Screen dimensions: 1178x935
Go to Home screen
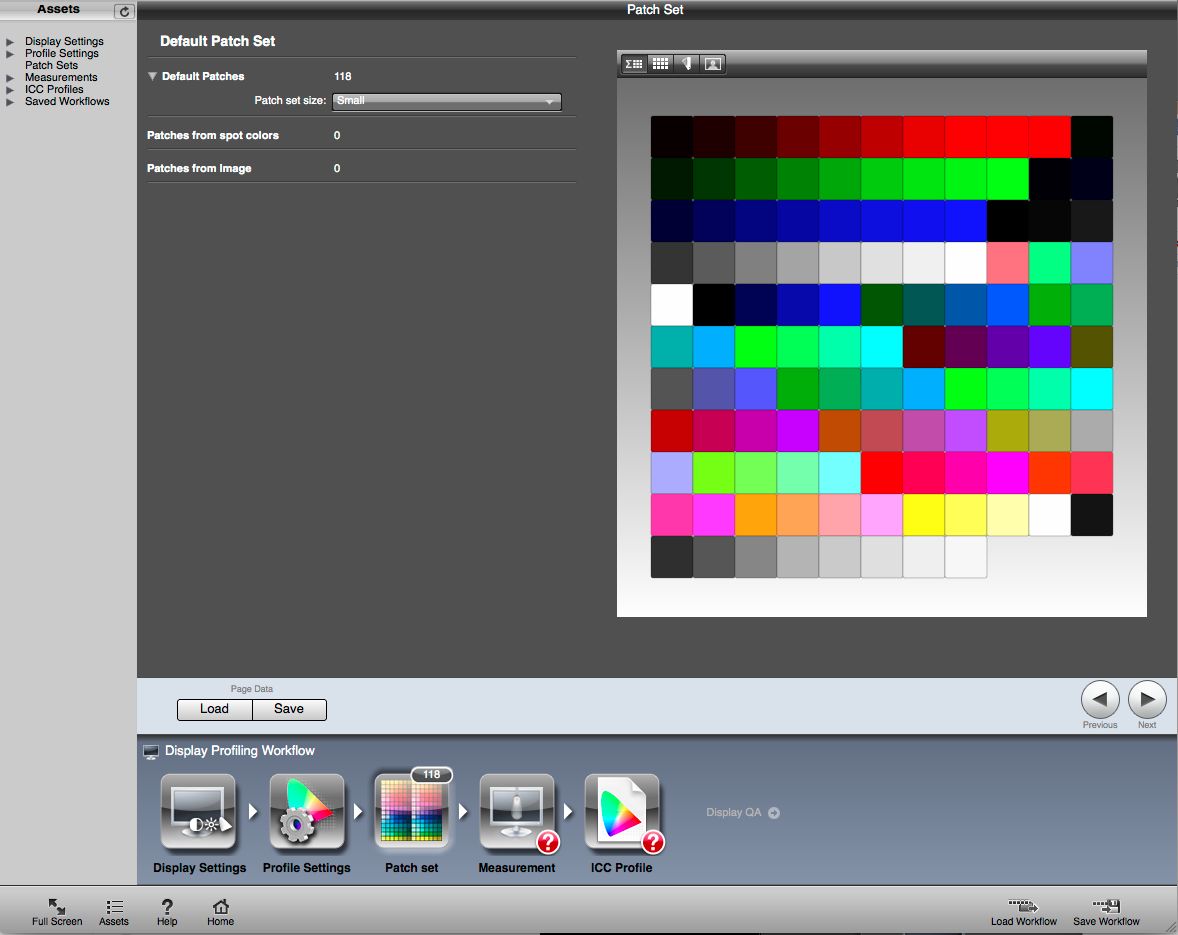pyautogui.click(x=221, y=912)
